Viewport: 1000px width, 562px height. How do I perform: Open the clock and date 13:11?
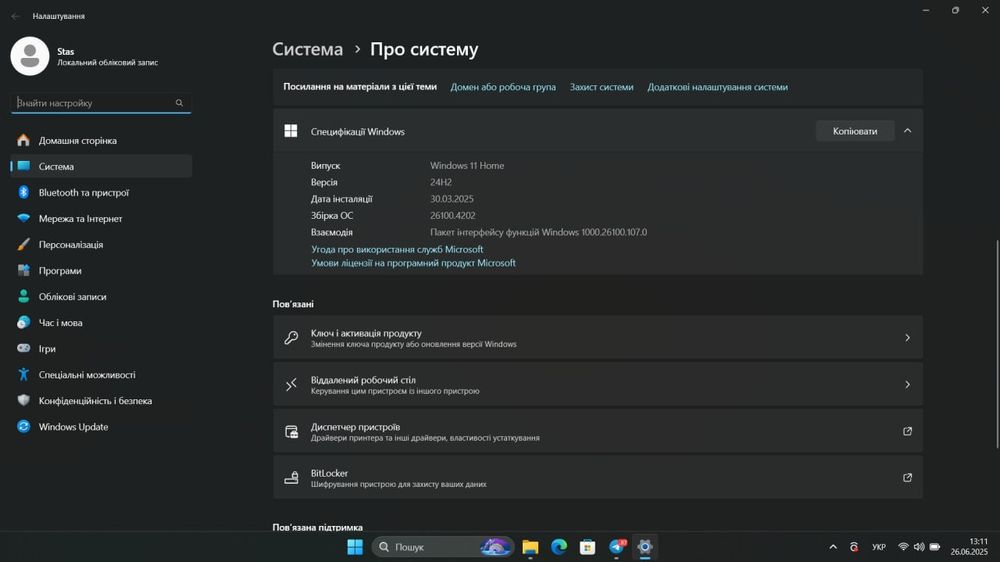969,547
